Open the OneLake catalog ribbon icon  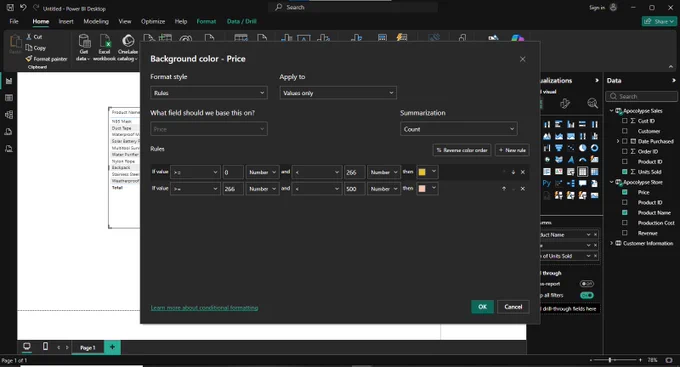(128, 48)
